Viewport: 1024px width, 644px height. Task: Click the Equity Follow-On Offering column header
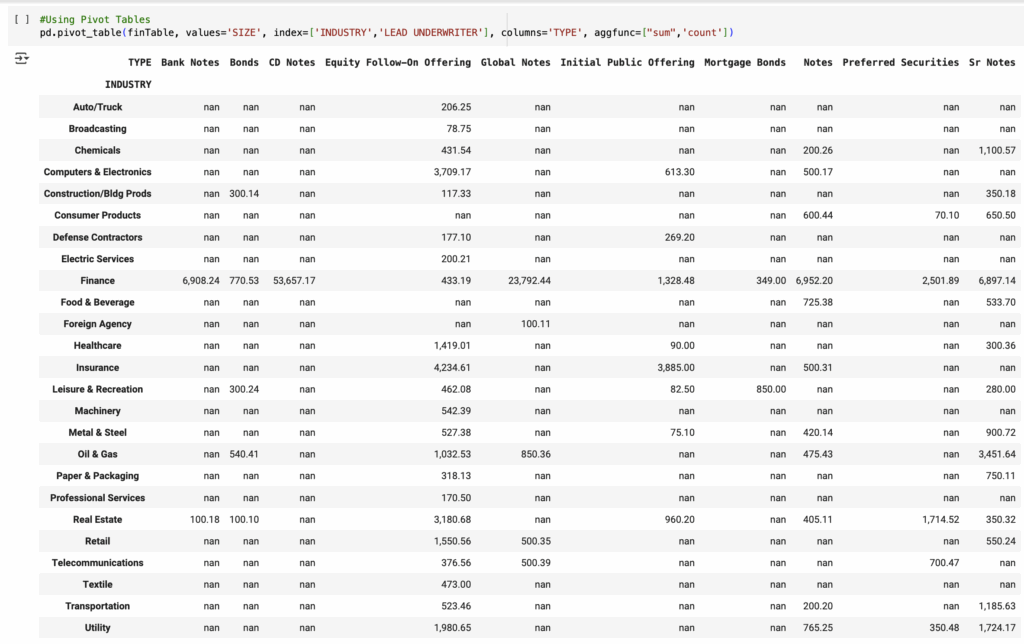click(x=397, y=62)
